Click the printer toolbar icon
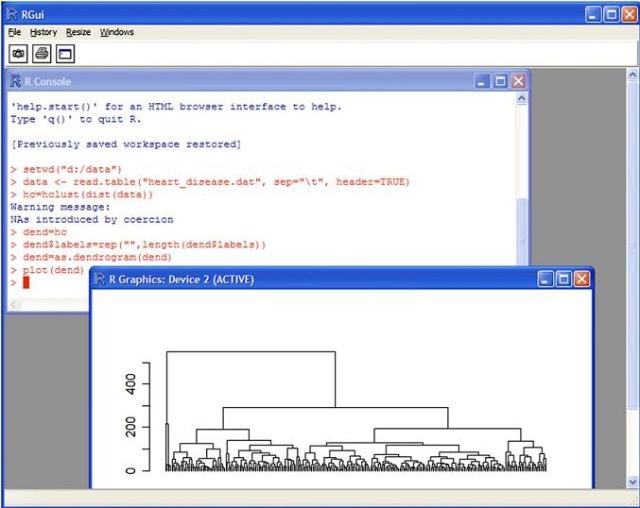This screenshot has height=508, width=640. click(42, 53)
